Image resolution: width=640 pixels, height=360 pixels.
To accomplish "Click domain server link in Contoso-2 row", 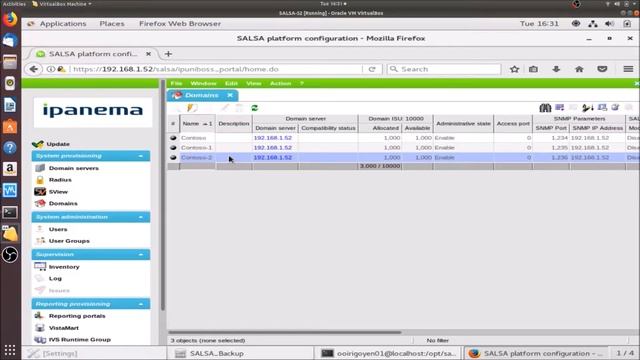I will pos(273,158).
